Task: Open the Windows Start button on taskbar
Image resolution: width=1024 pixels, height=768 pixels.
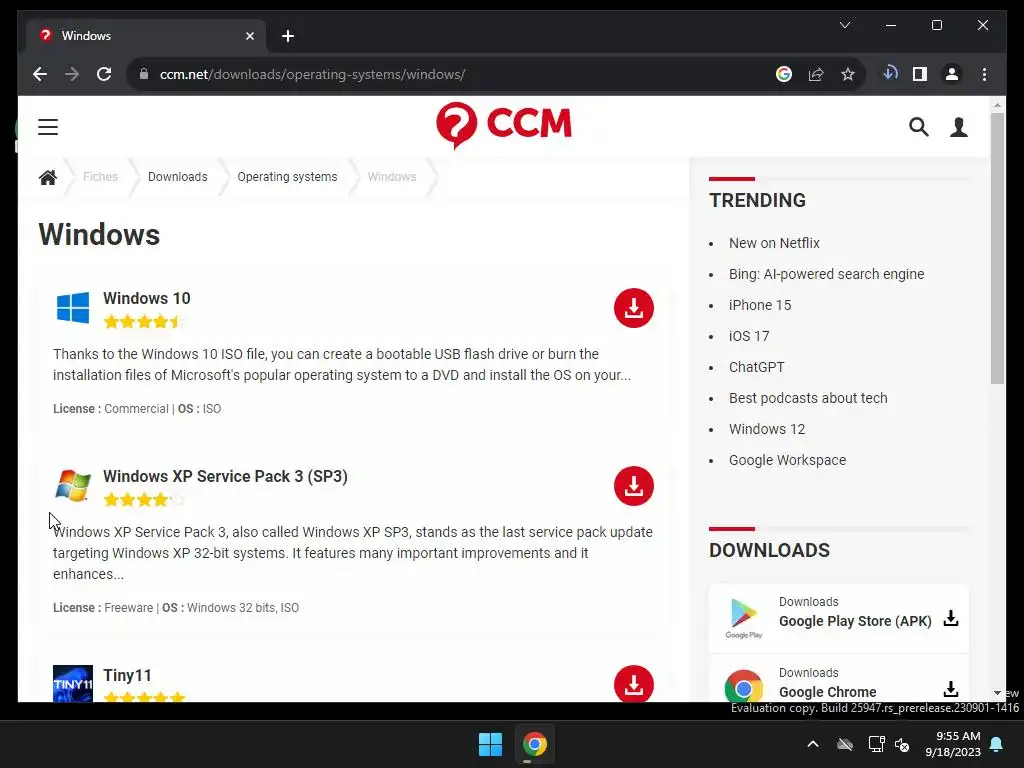Action: pos(490,744)
